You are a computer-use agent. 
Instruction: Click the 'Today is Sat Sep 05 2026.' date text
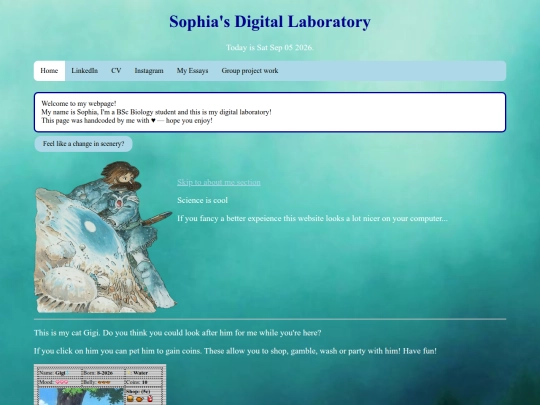pyautogui.click(x=270, y=48)
